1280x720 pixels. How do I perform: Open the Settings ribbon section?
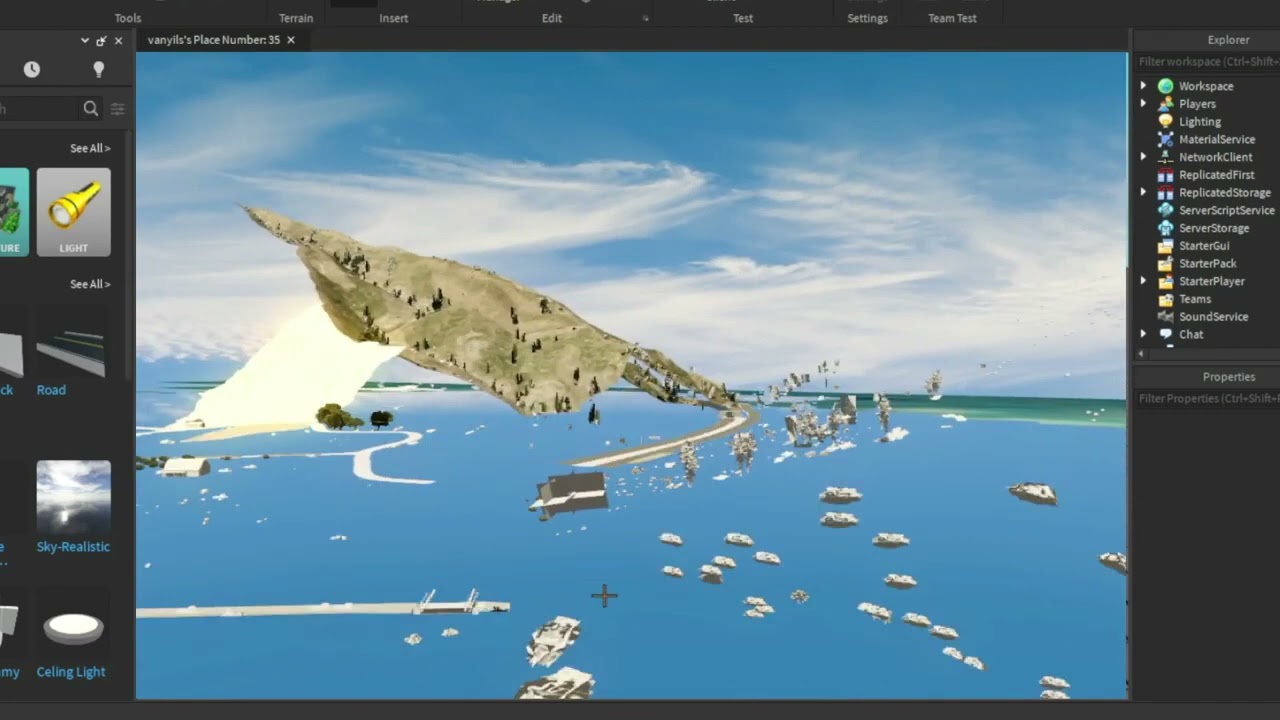click(867, 18)
